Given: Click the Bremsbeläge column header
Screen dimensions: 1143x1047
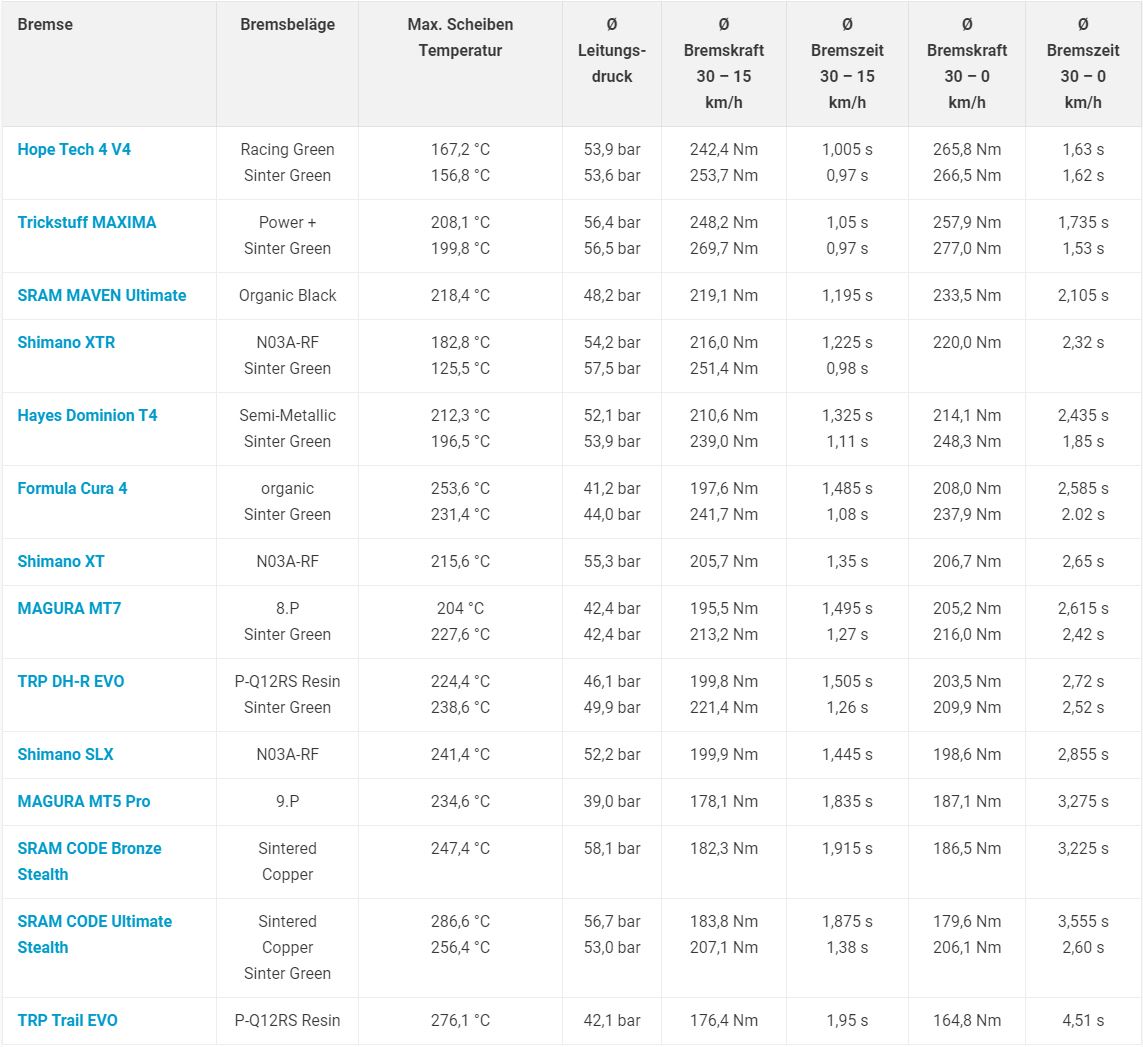Looking at the screenshot, I should [287, 25].
